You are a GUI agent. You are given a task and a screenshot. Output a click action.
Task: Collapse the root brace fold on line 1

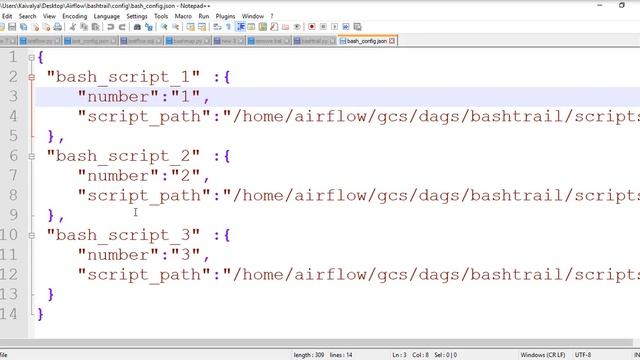[x=31, y=58]
